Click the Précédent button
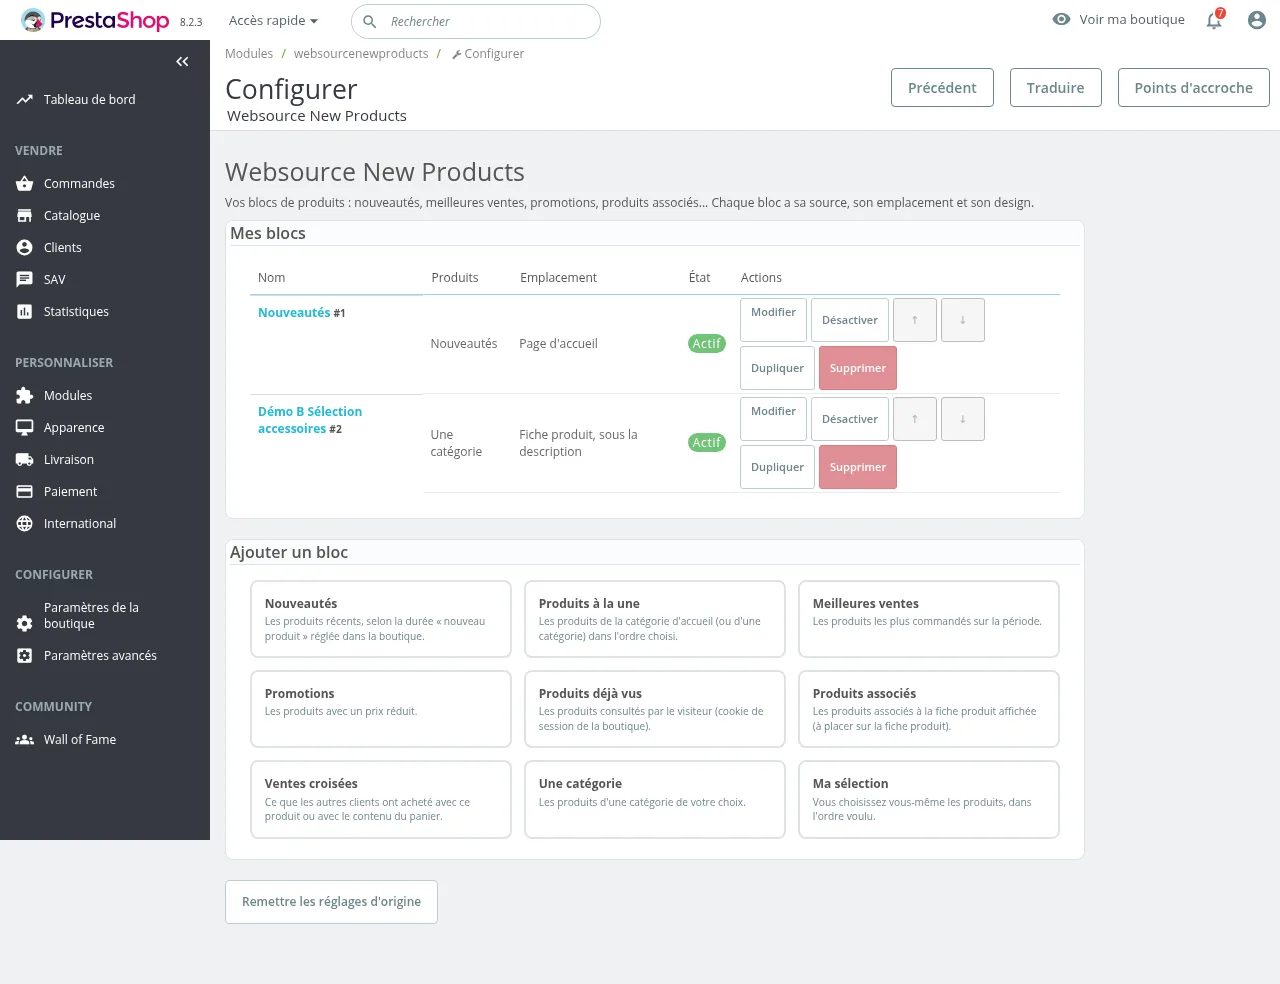The width and height of the screenshot is (1280, 984). (942, 88)
